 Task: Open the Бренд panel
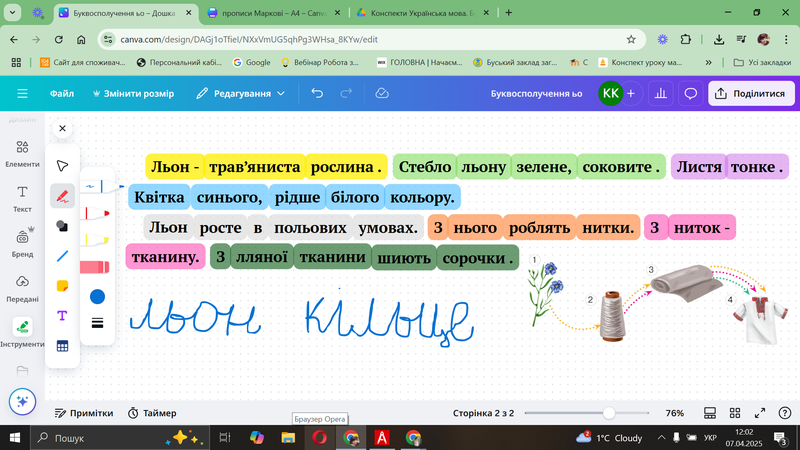(22, 243)
